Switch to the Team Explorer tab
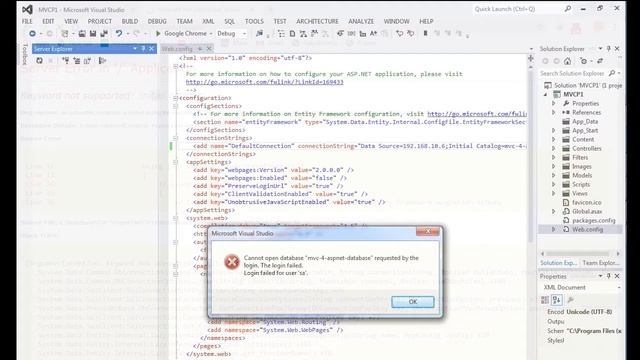The image size is (640, 360). point(600,263)
